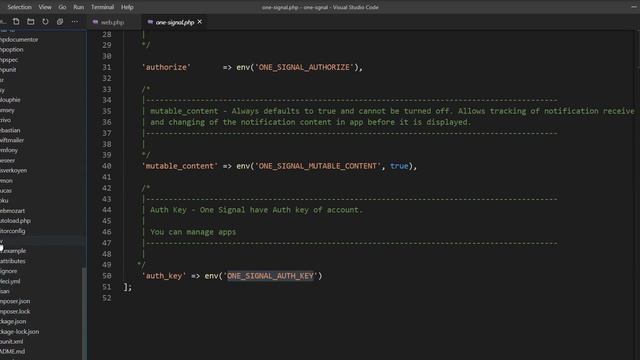Click the explorer sidebar vertical scrollbar thumb
Screen dimensions: 640x360
coord(84,313)
